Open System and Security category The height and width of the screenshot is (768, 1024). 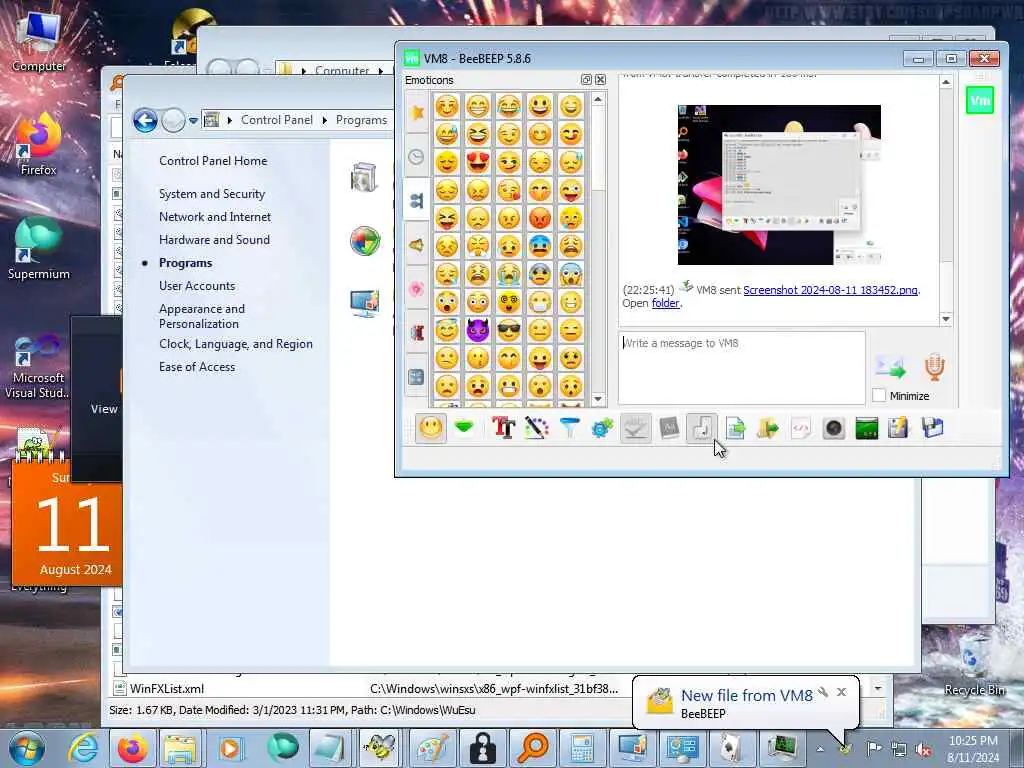click(x=212, y=194)
